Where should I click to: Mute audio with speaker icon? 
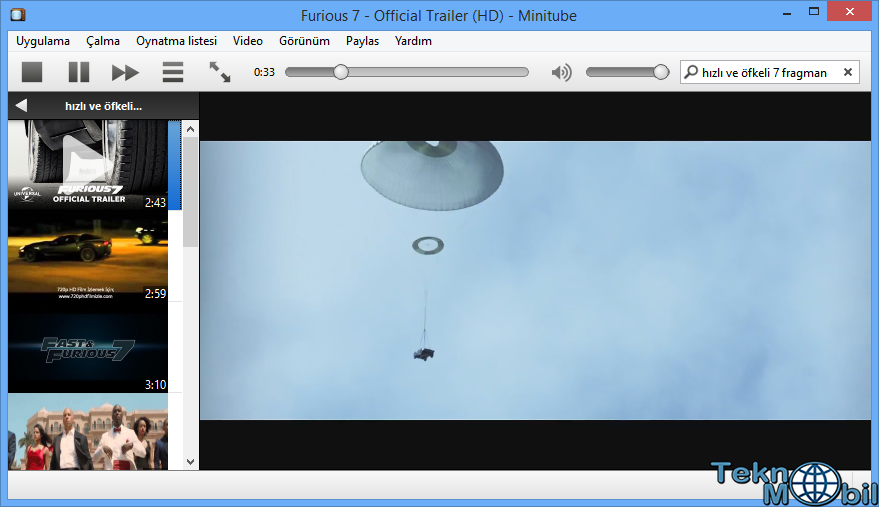[561, 72]
